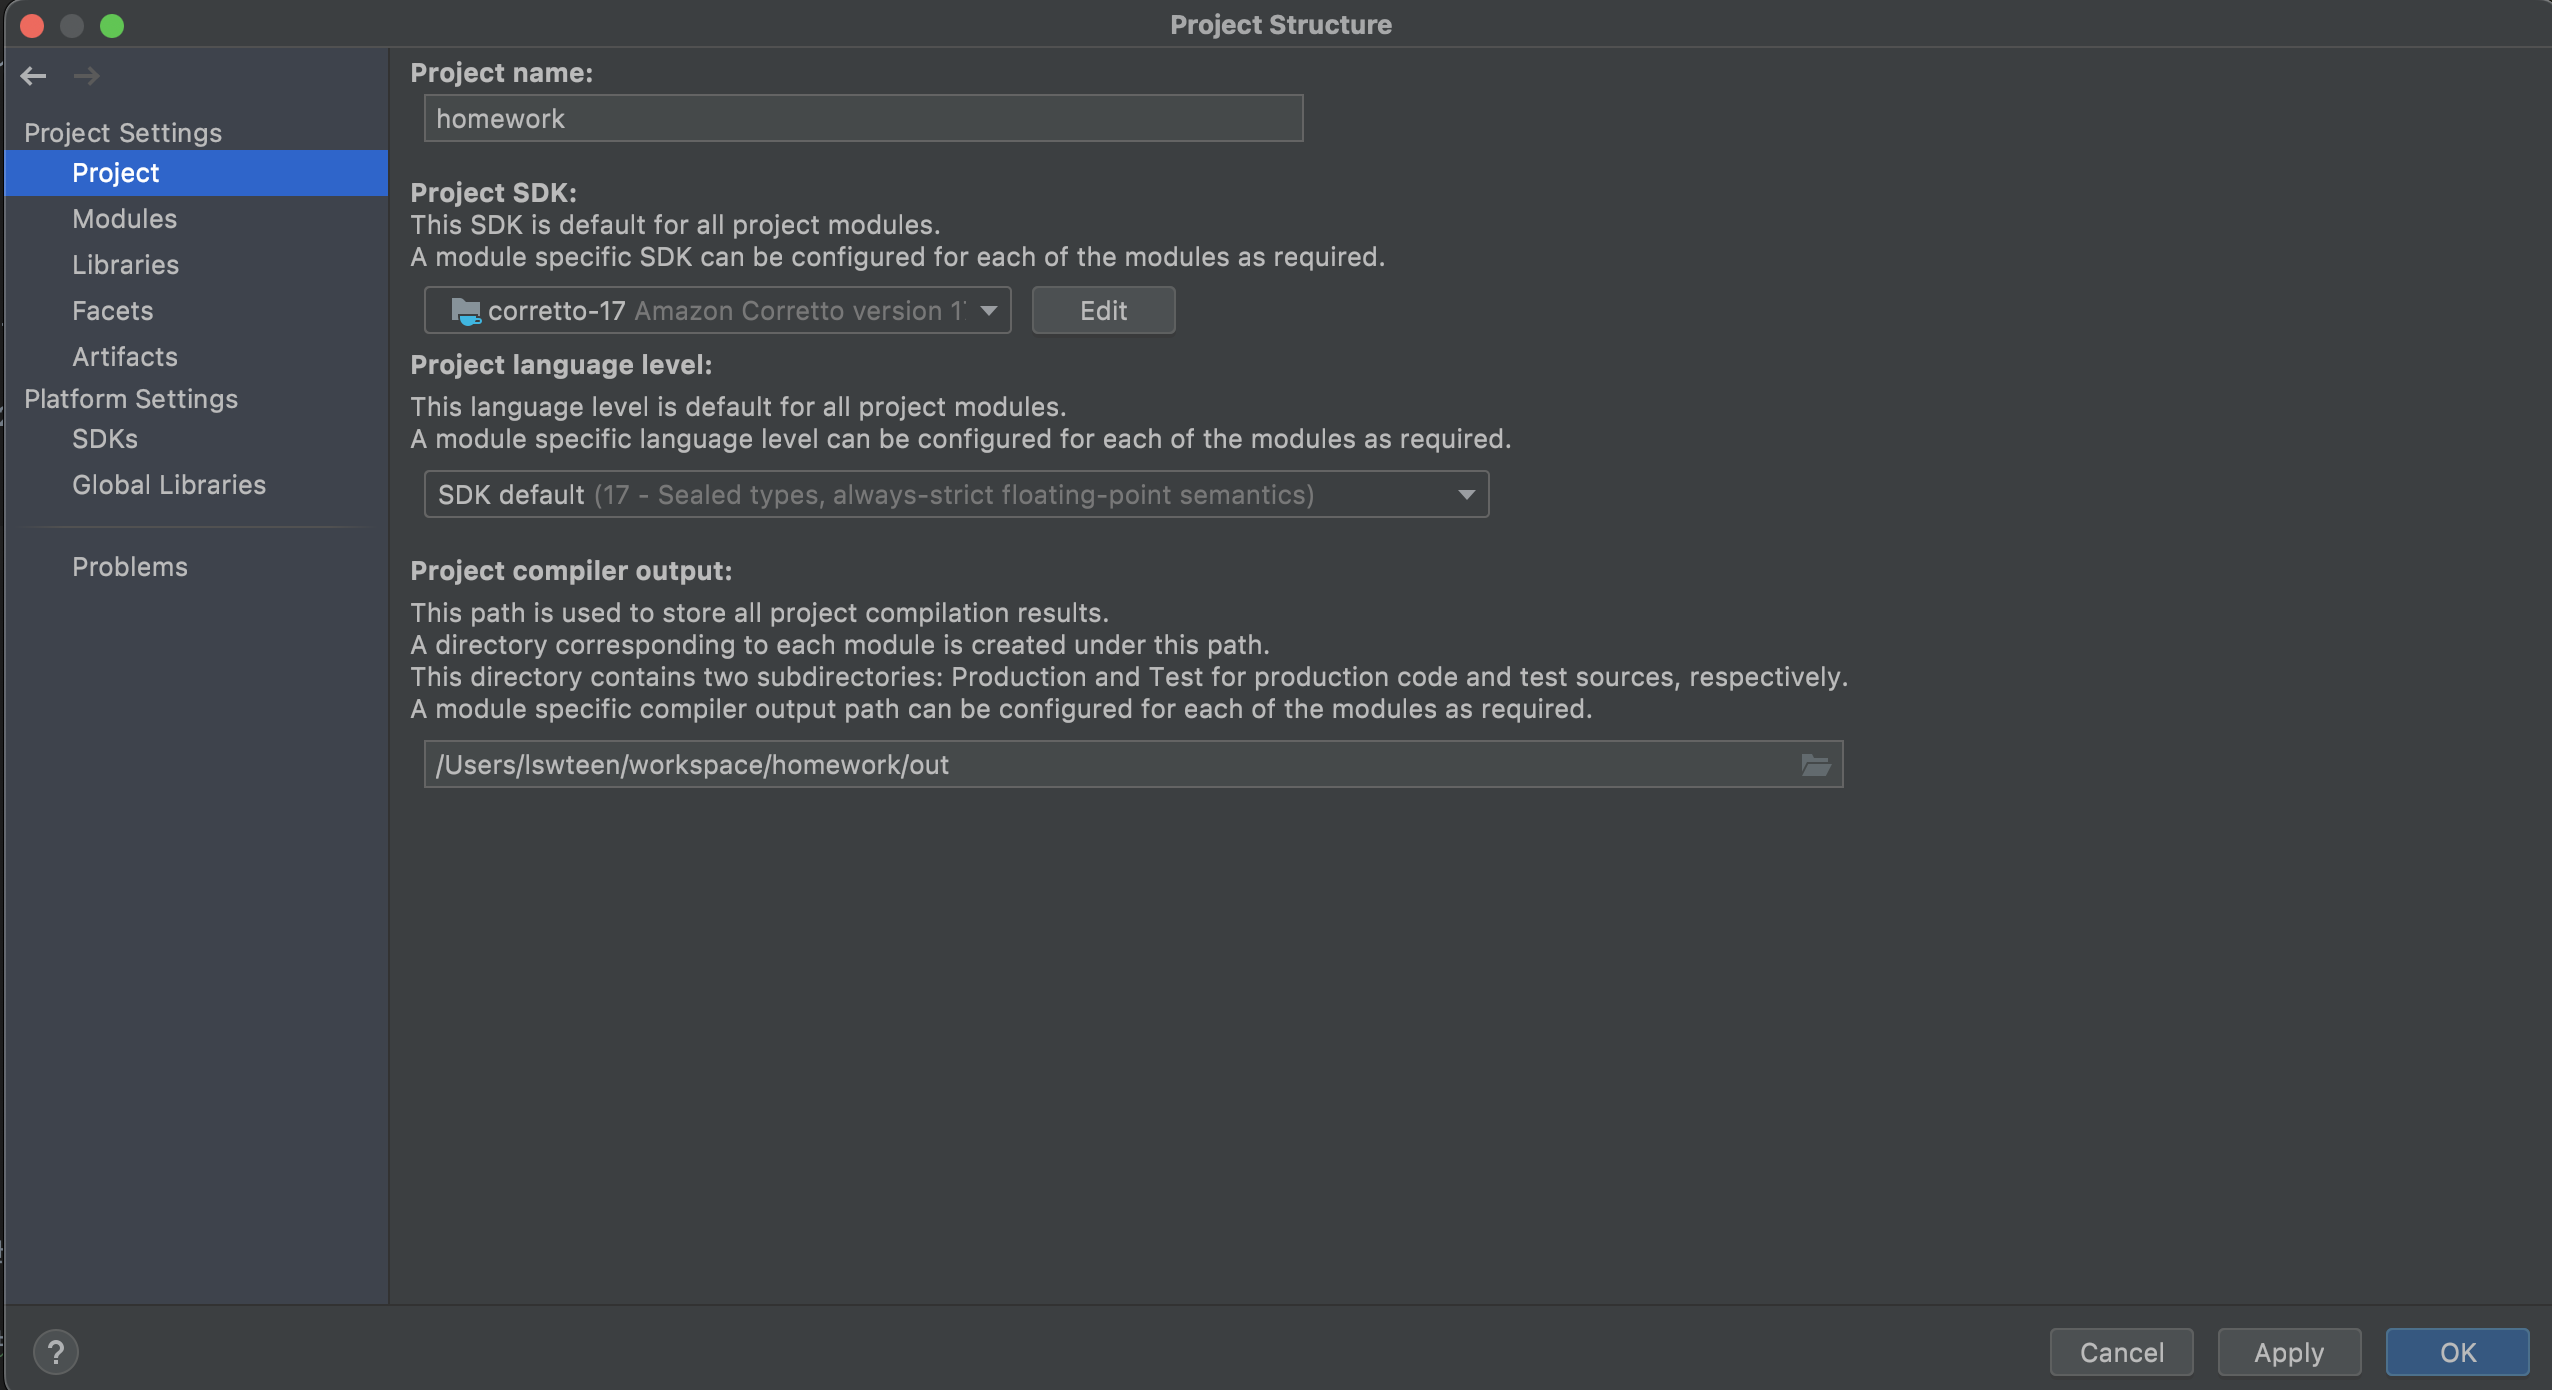Open the Project SDK dropdown

[x=988, y=311]
